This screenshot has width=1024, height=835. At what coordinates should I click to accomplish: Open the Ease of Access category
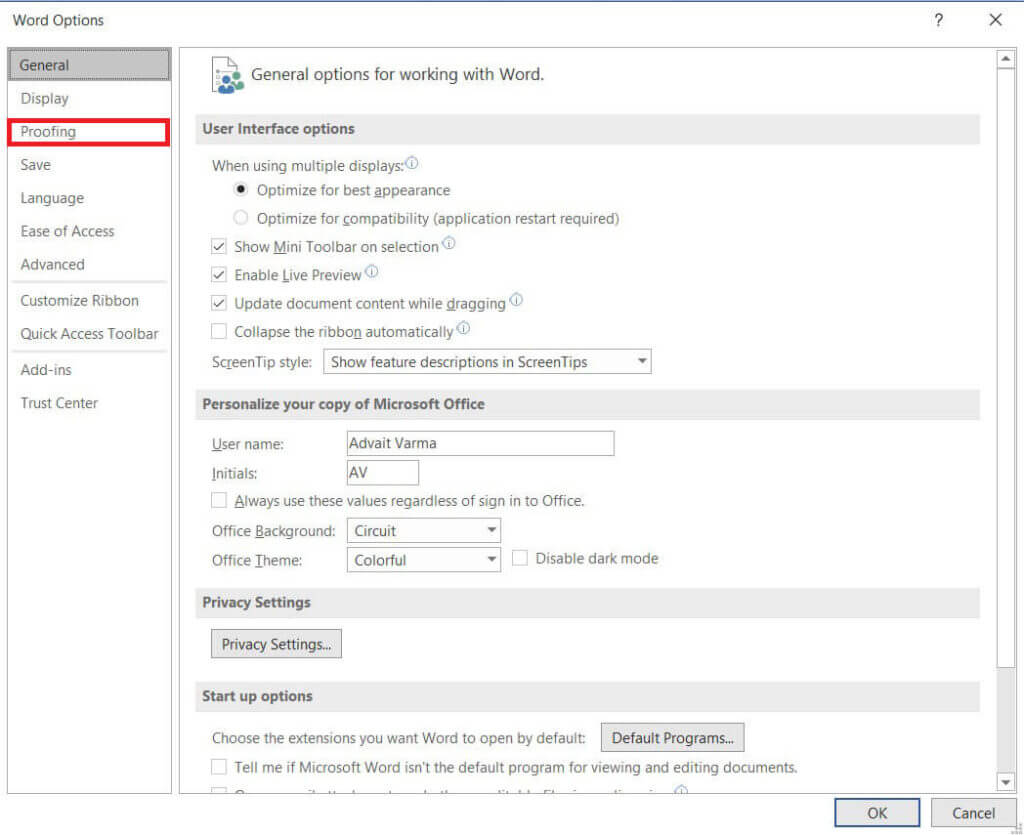point(89,231)
